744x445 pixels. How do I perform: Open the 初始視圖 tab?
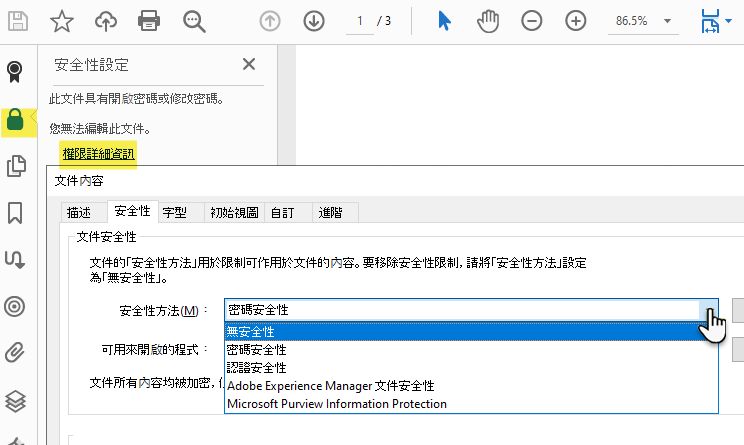[x=234, y=213]
